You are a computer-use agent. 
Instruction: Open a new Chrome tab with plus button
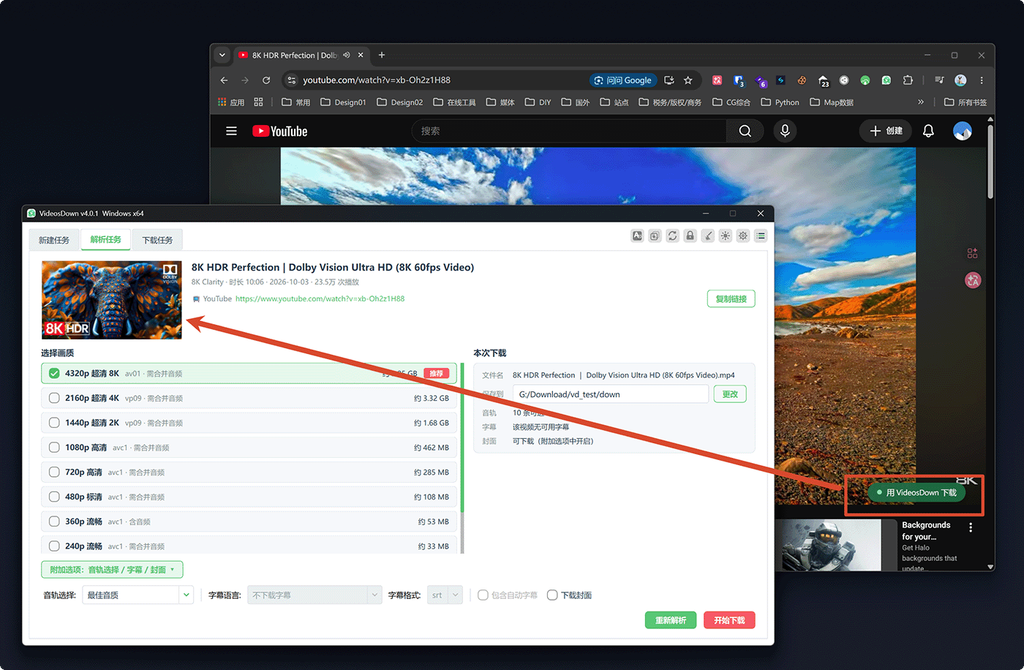pyautogui.click(x=381, y=55)
